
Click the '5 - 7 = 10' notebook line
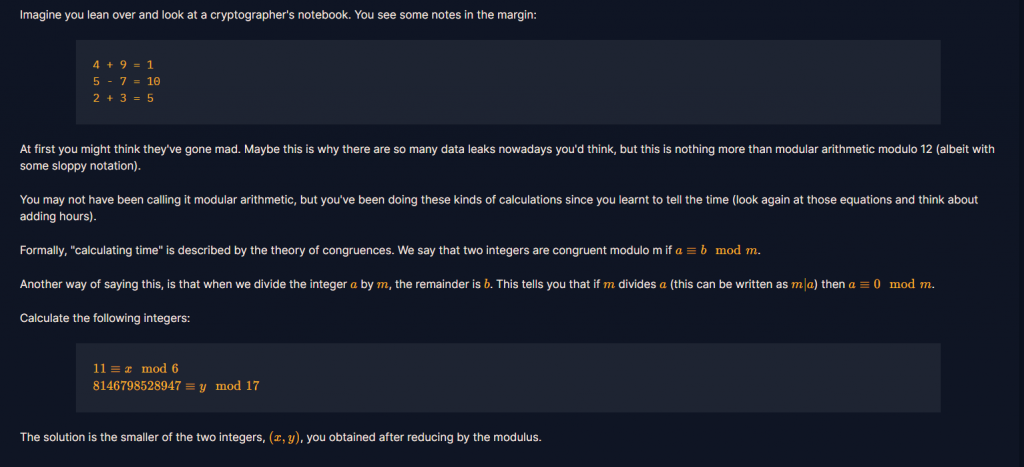tap(126, 82)
